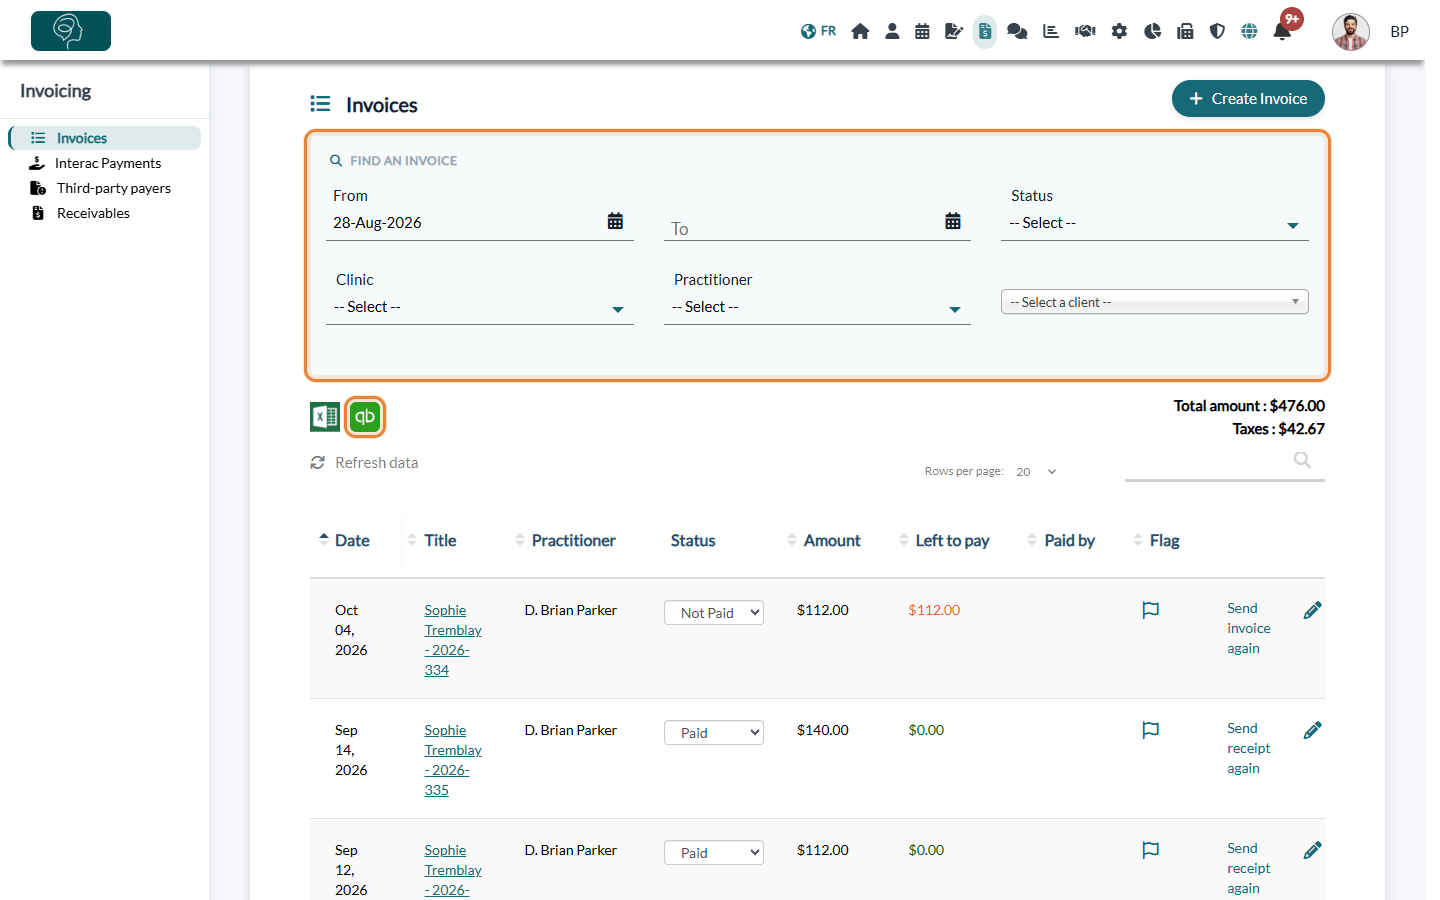The image size is (1440, 900).
Task: Open the calendar icon in top bar
Action: pos(922,31)
